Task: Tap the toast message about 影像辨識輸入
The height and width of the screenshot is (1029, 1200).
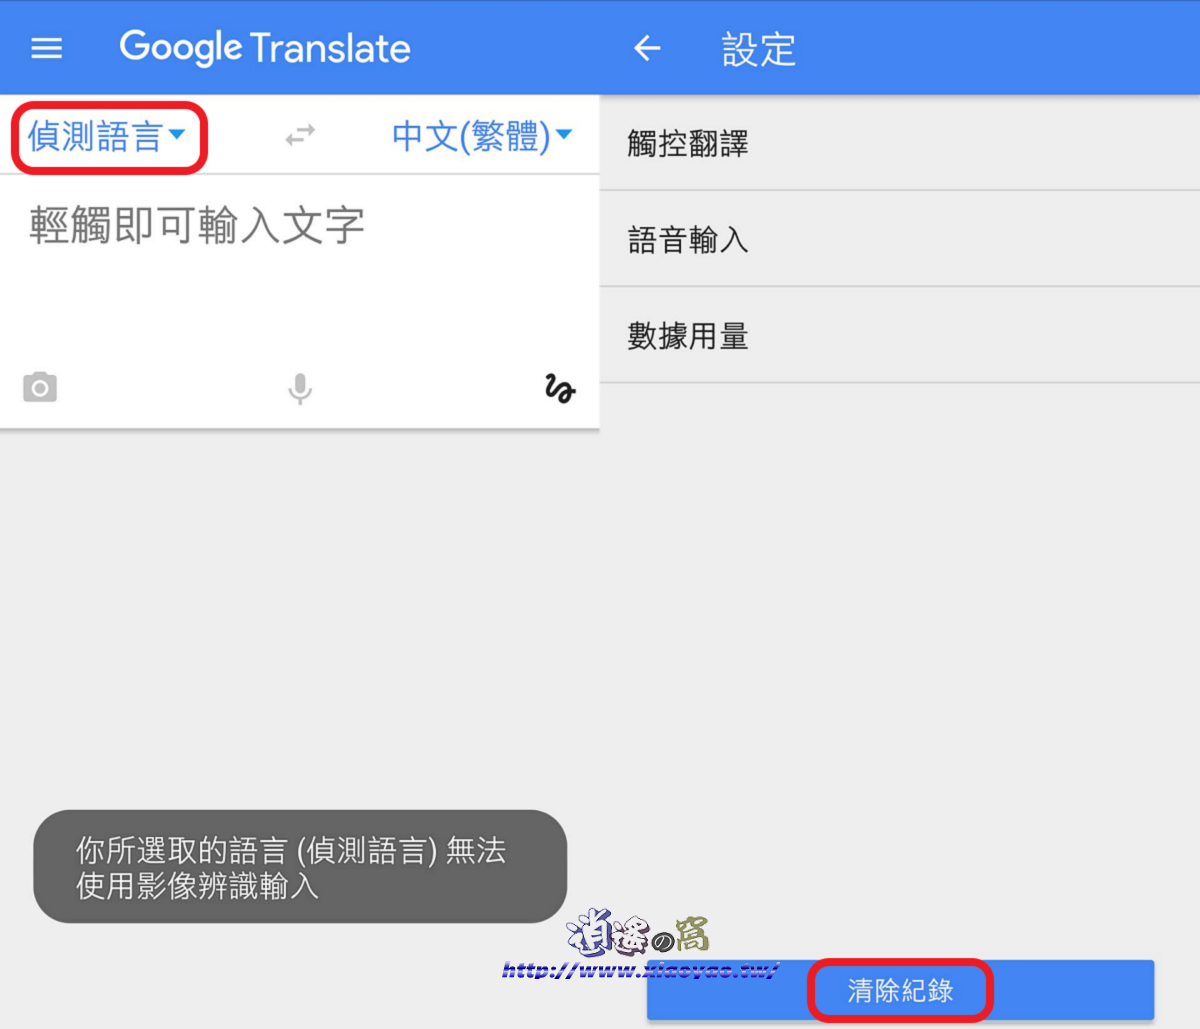Action: (300, 867)
